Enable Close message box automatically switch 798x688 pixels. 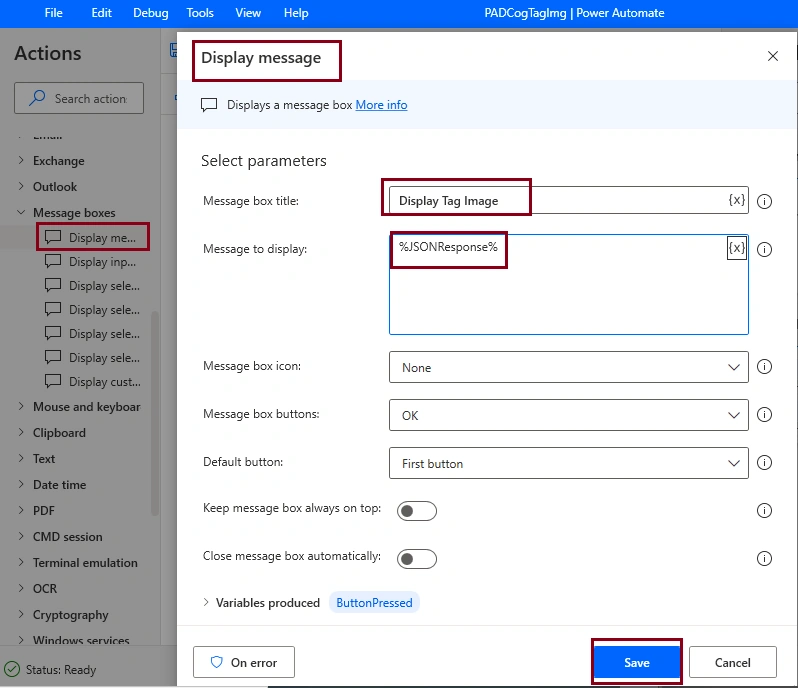tap(417, 559)
